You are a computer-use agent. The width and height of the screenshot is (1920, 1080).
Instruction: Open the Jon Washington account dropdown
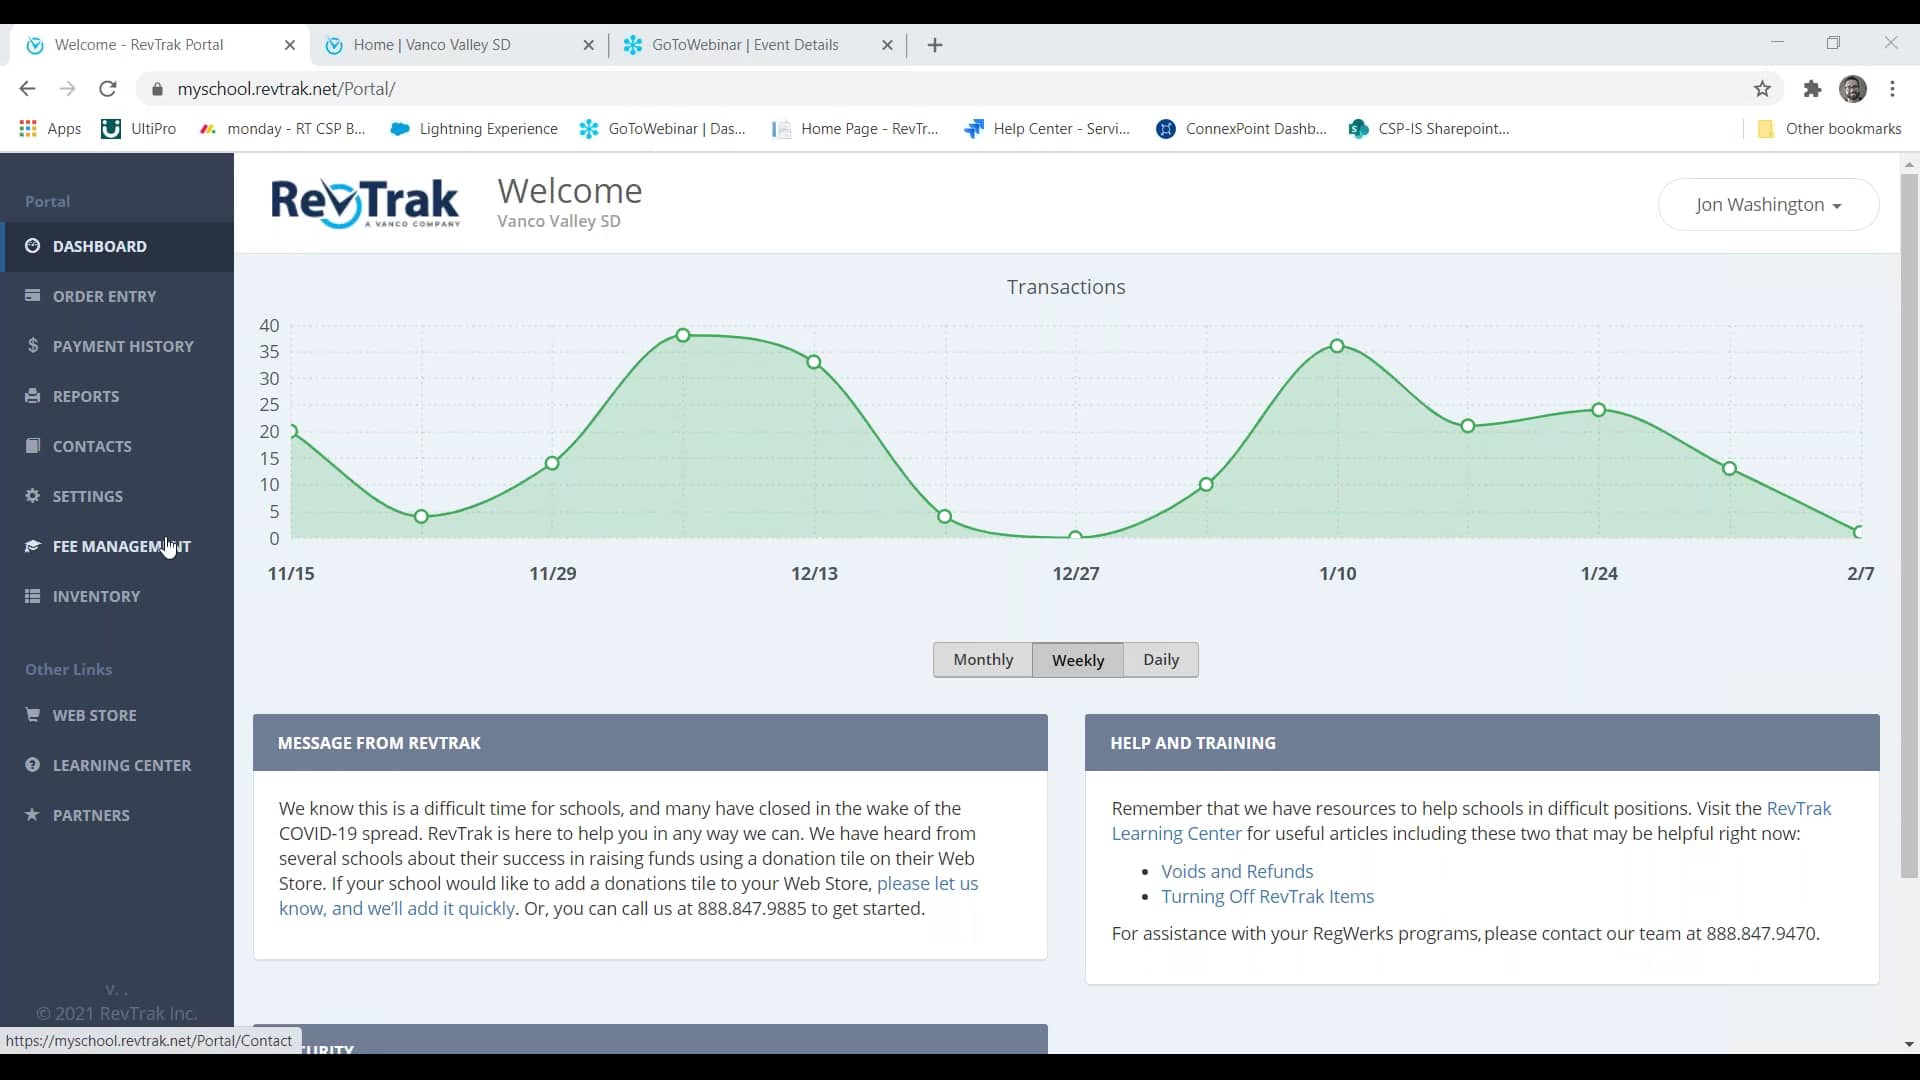pos(1769,204)
